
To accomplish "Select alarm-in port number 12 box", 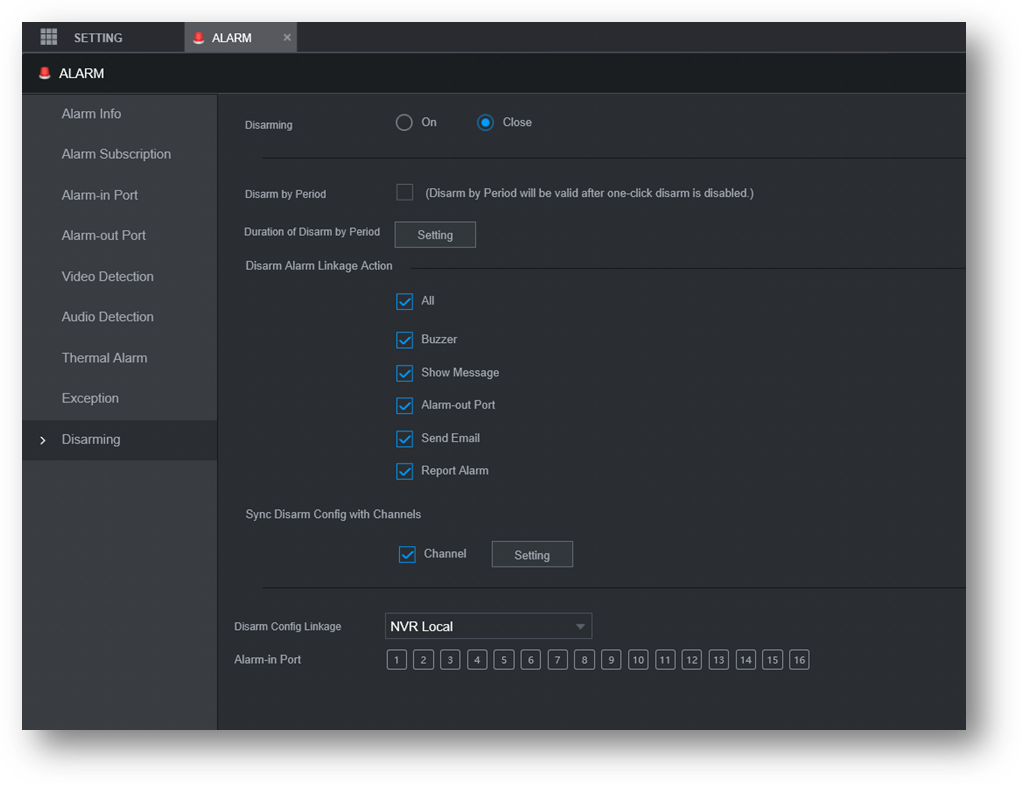I will (x=692, y=660).
